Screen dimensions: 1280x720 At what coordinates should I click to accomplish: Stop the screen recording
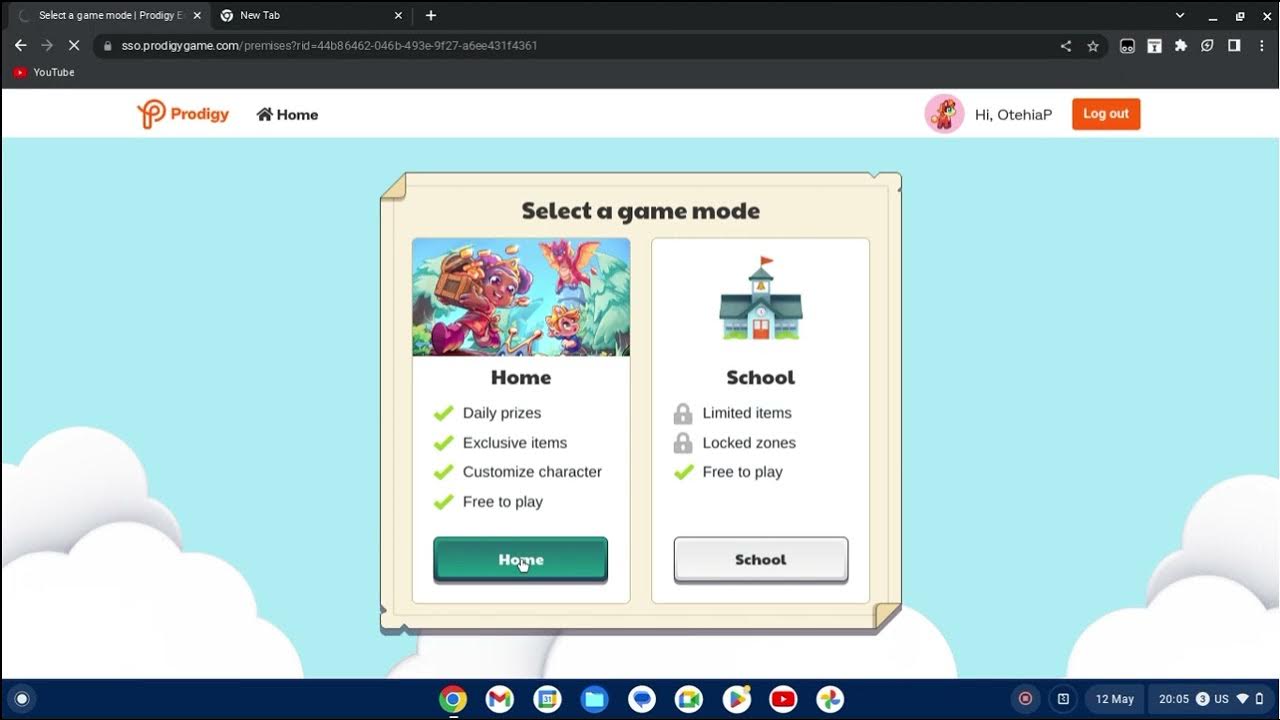click(x=1025, y=699)
